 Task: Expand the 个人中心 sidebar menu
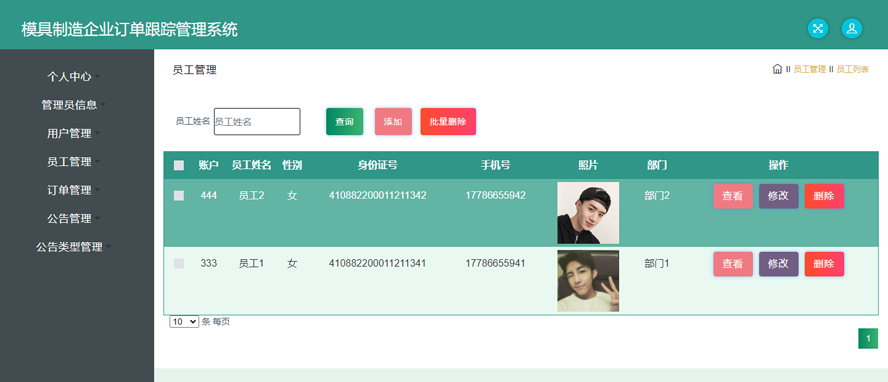pos(74,76)
